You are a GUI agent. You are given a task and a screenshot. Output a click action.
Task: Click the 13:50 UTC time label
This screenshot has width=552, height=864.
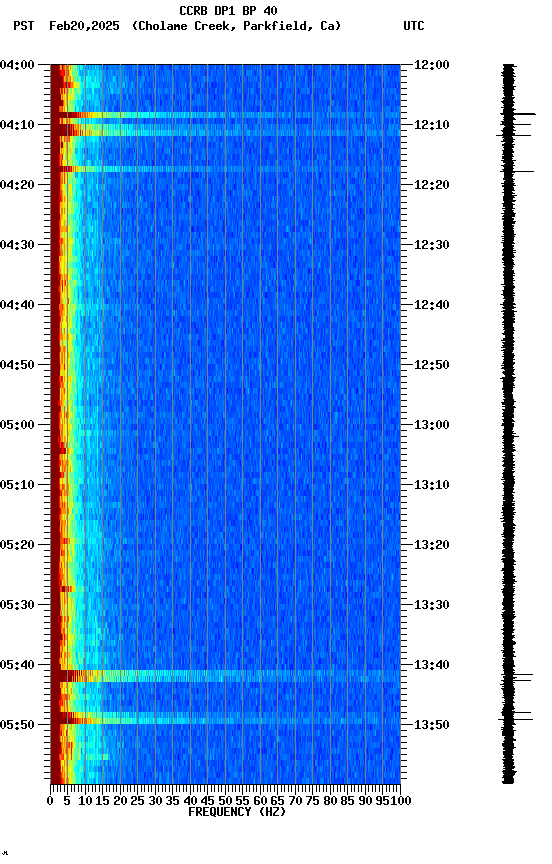pyautogui.click(x=432, y=725)
